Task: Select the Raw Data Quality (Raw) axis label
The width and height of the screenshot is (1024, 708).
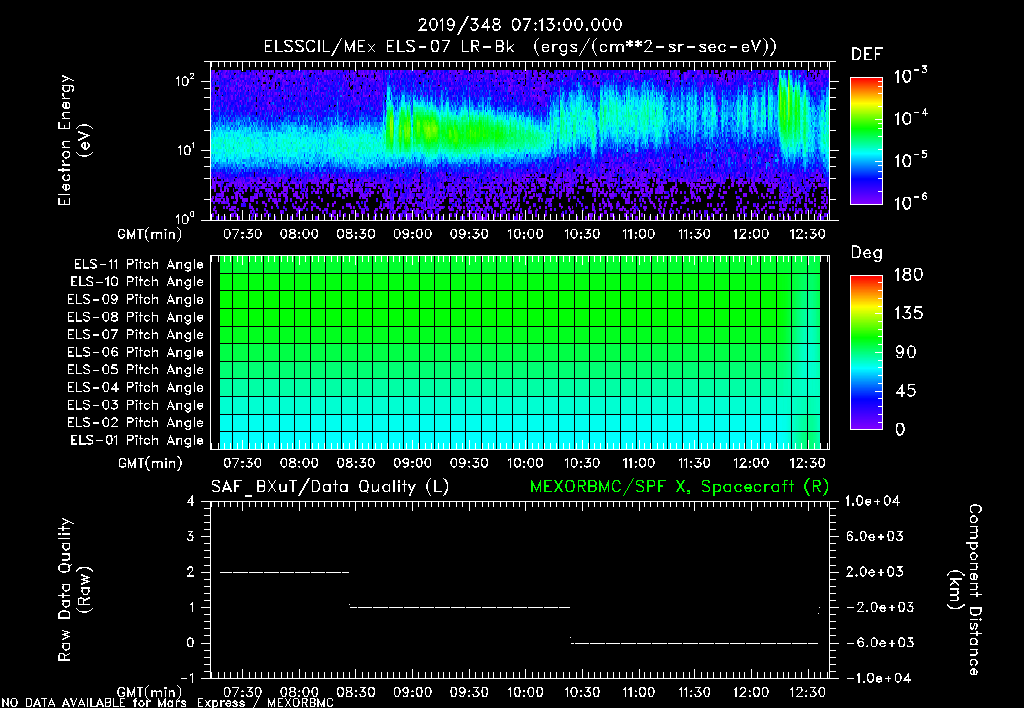Action: (74, 590)
